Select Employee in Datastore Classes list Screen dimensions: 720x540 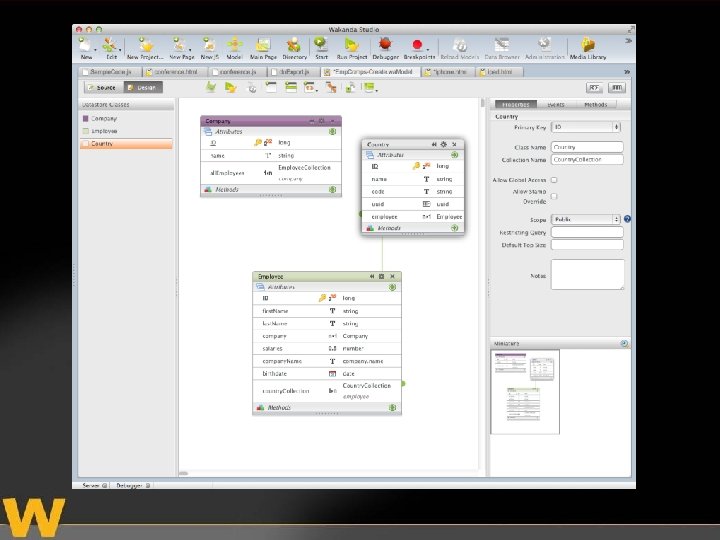[x=126, y=131]
